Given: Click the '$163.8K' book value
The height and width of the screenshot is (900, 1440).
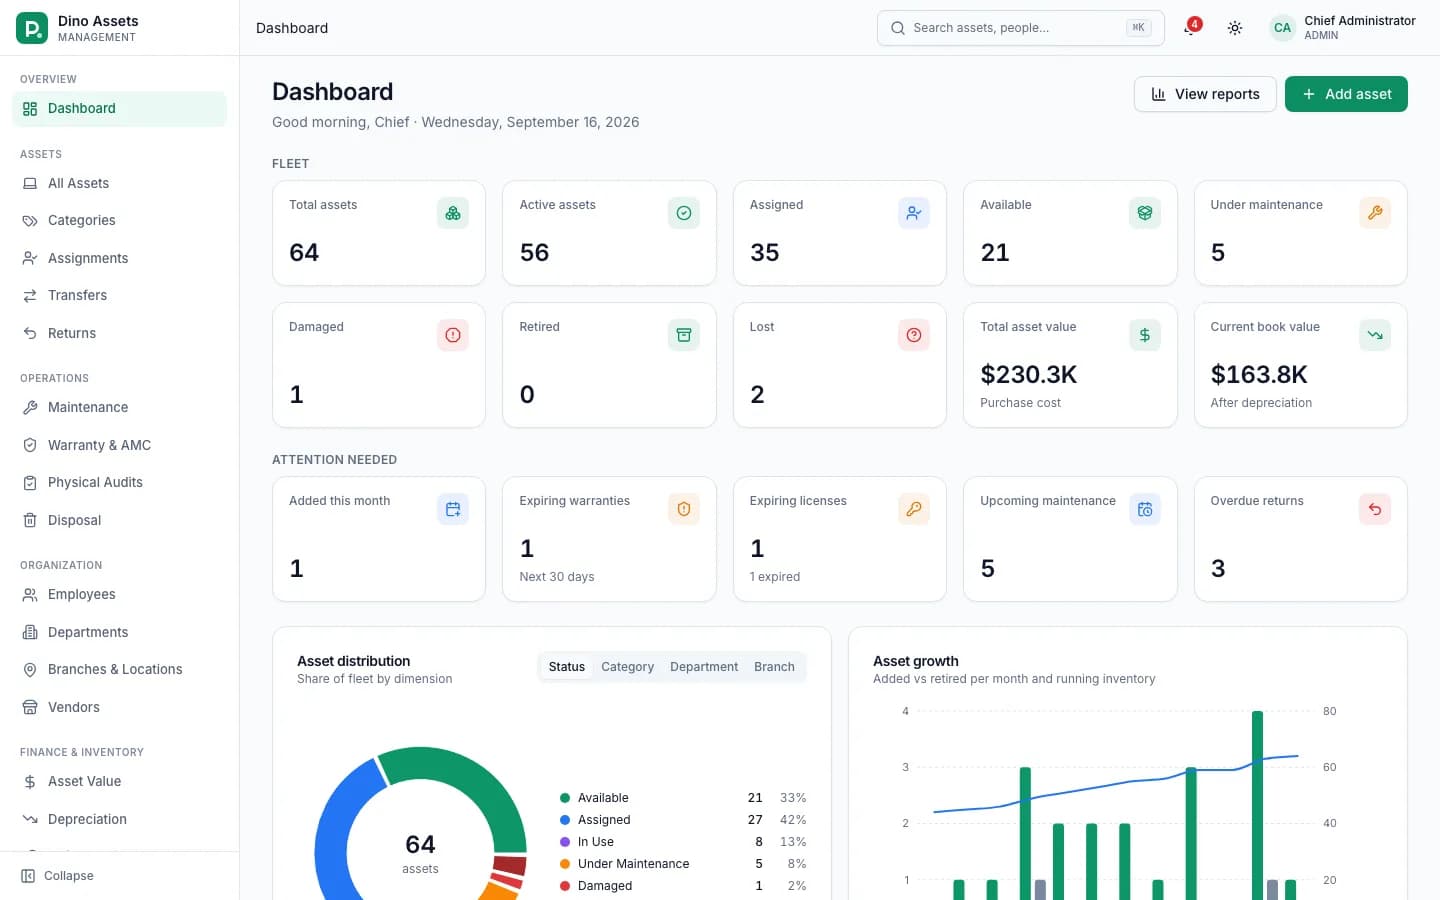Looking at the screenshot, I should pyautogui.click(x=1259, y=374).
